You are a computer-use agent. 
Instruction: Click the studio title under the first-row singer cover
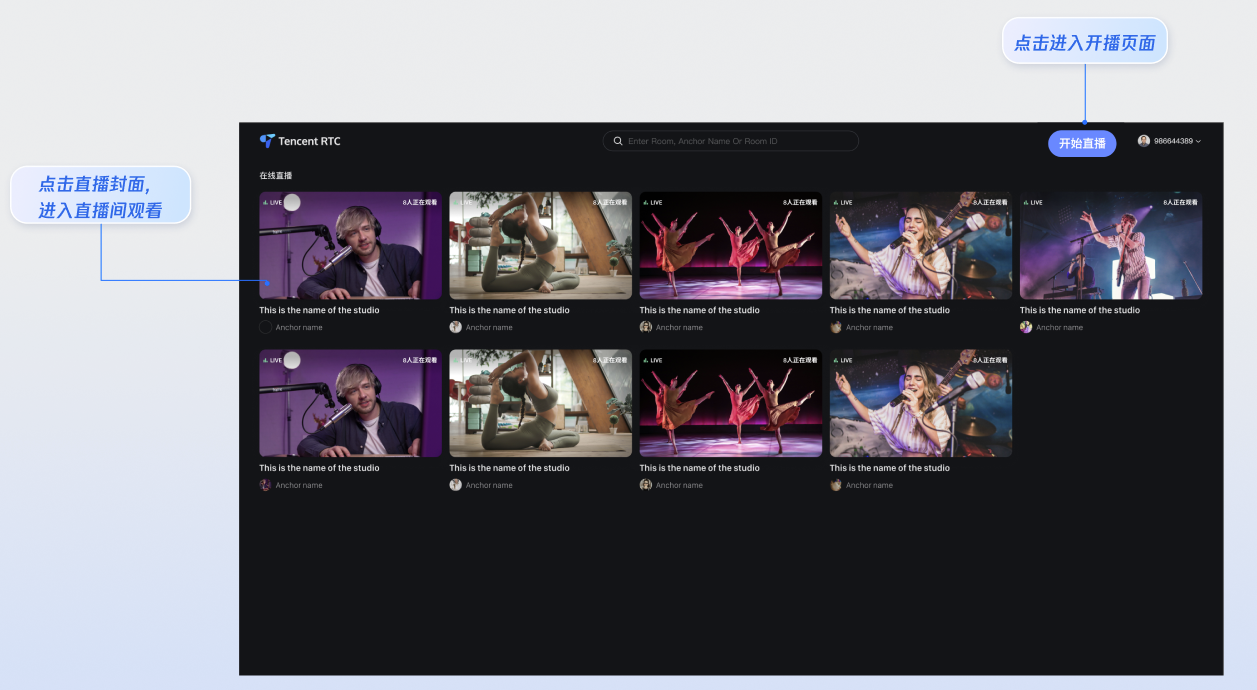pyautogui.click(x=889, y=310)
